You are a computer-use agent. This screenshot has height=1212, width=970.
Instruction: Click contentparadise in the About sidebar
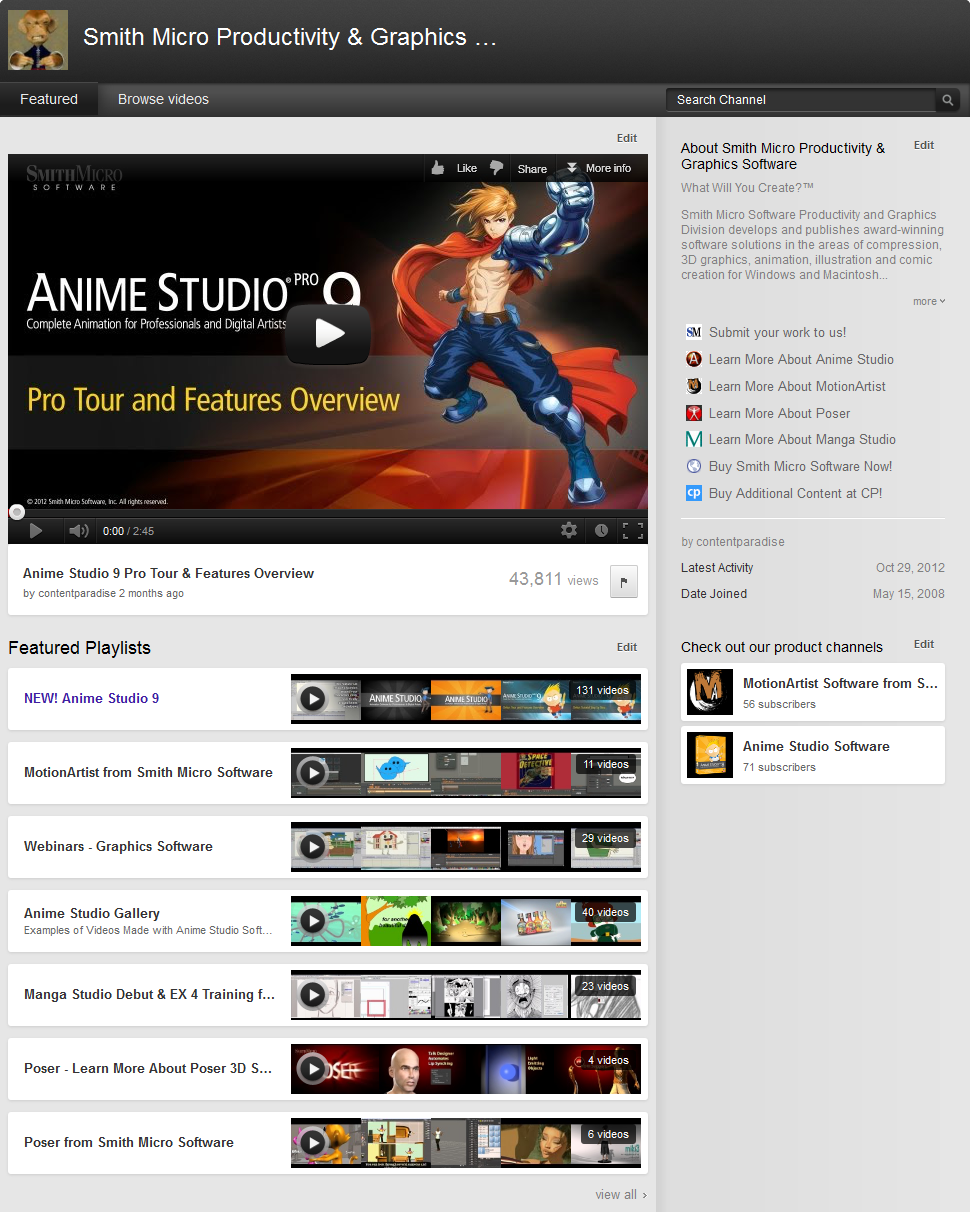(741, 541)
